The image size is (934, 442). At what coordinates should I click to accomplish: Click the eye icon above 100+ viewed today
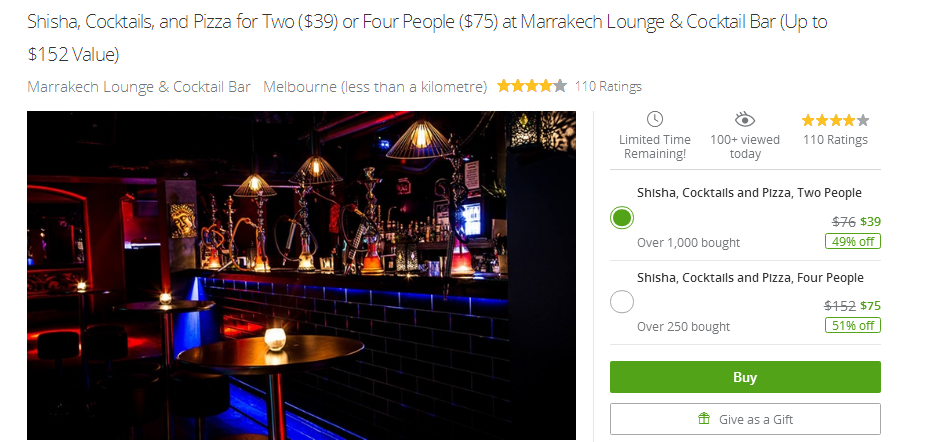click(x=745, y=120)
